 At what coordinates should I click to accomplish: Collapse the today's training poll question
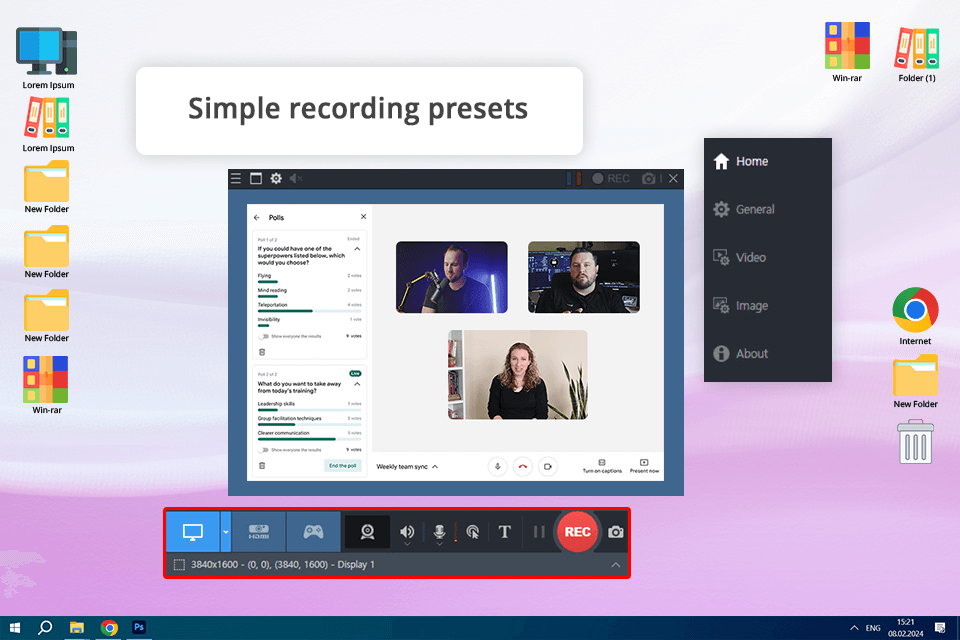tap(358, 384)
